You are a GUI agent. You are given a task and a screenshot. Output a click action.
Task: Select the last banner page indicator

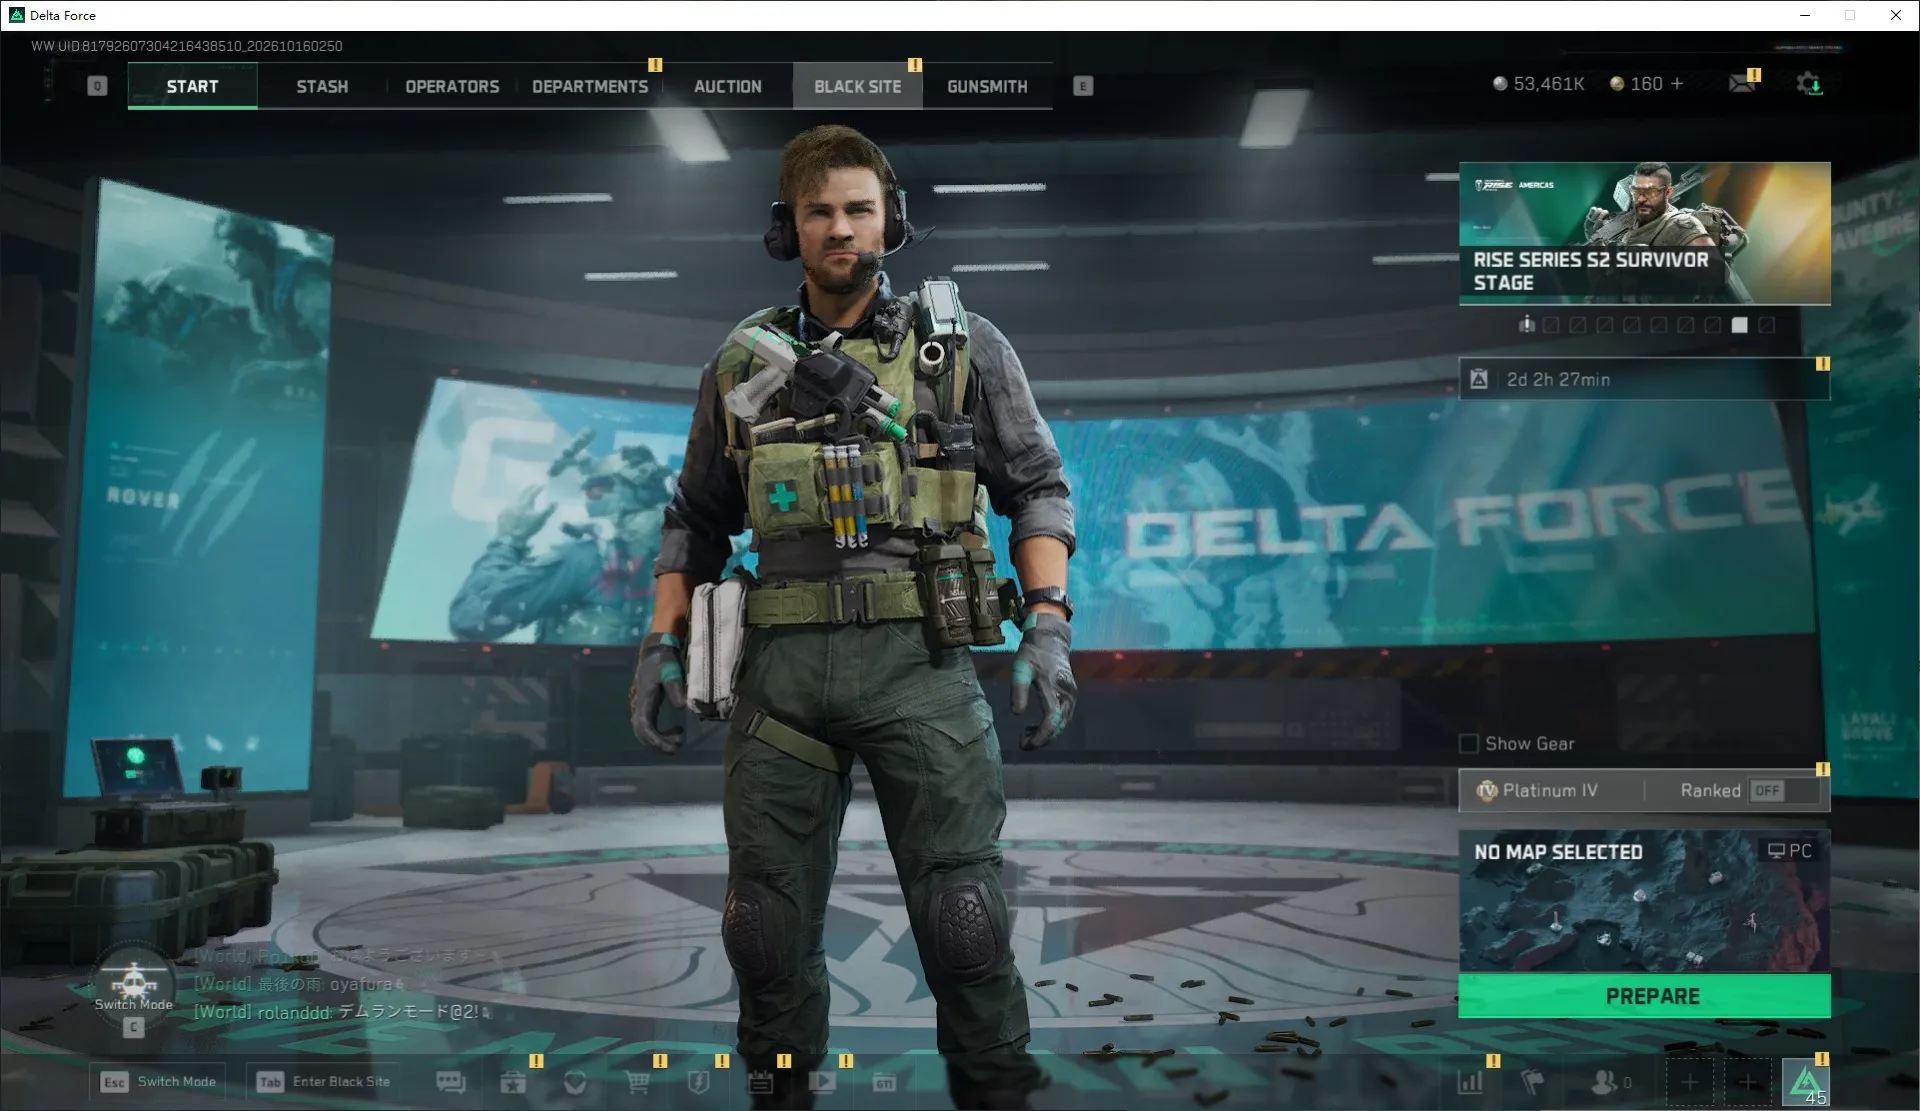tap(1767, 325)
